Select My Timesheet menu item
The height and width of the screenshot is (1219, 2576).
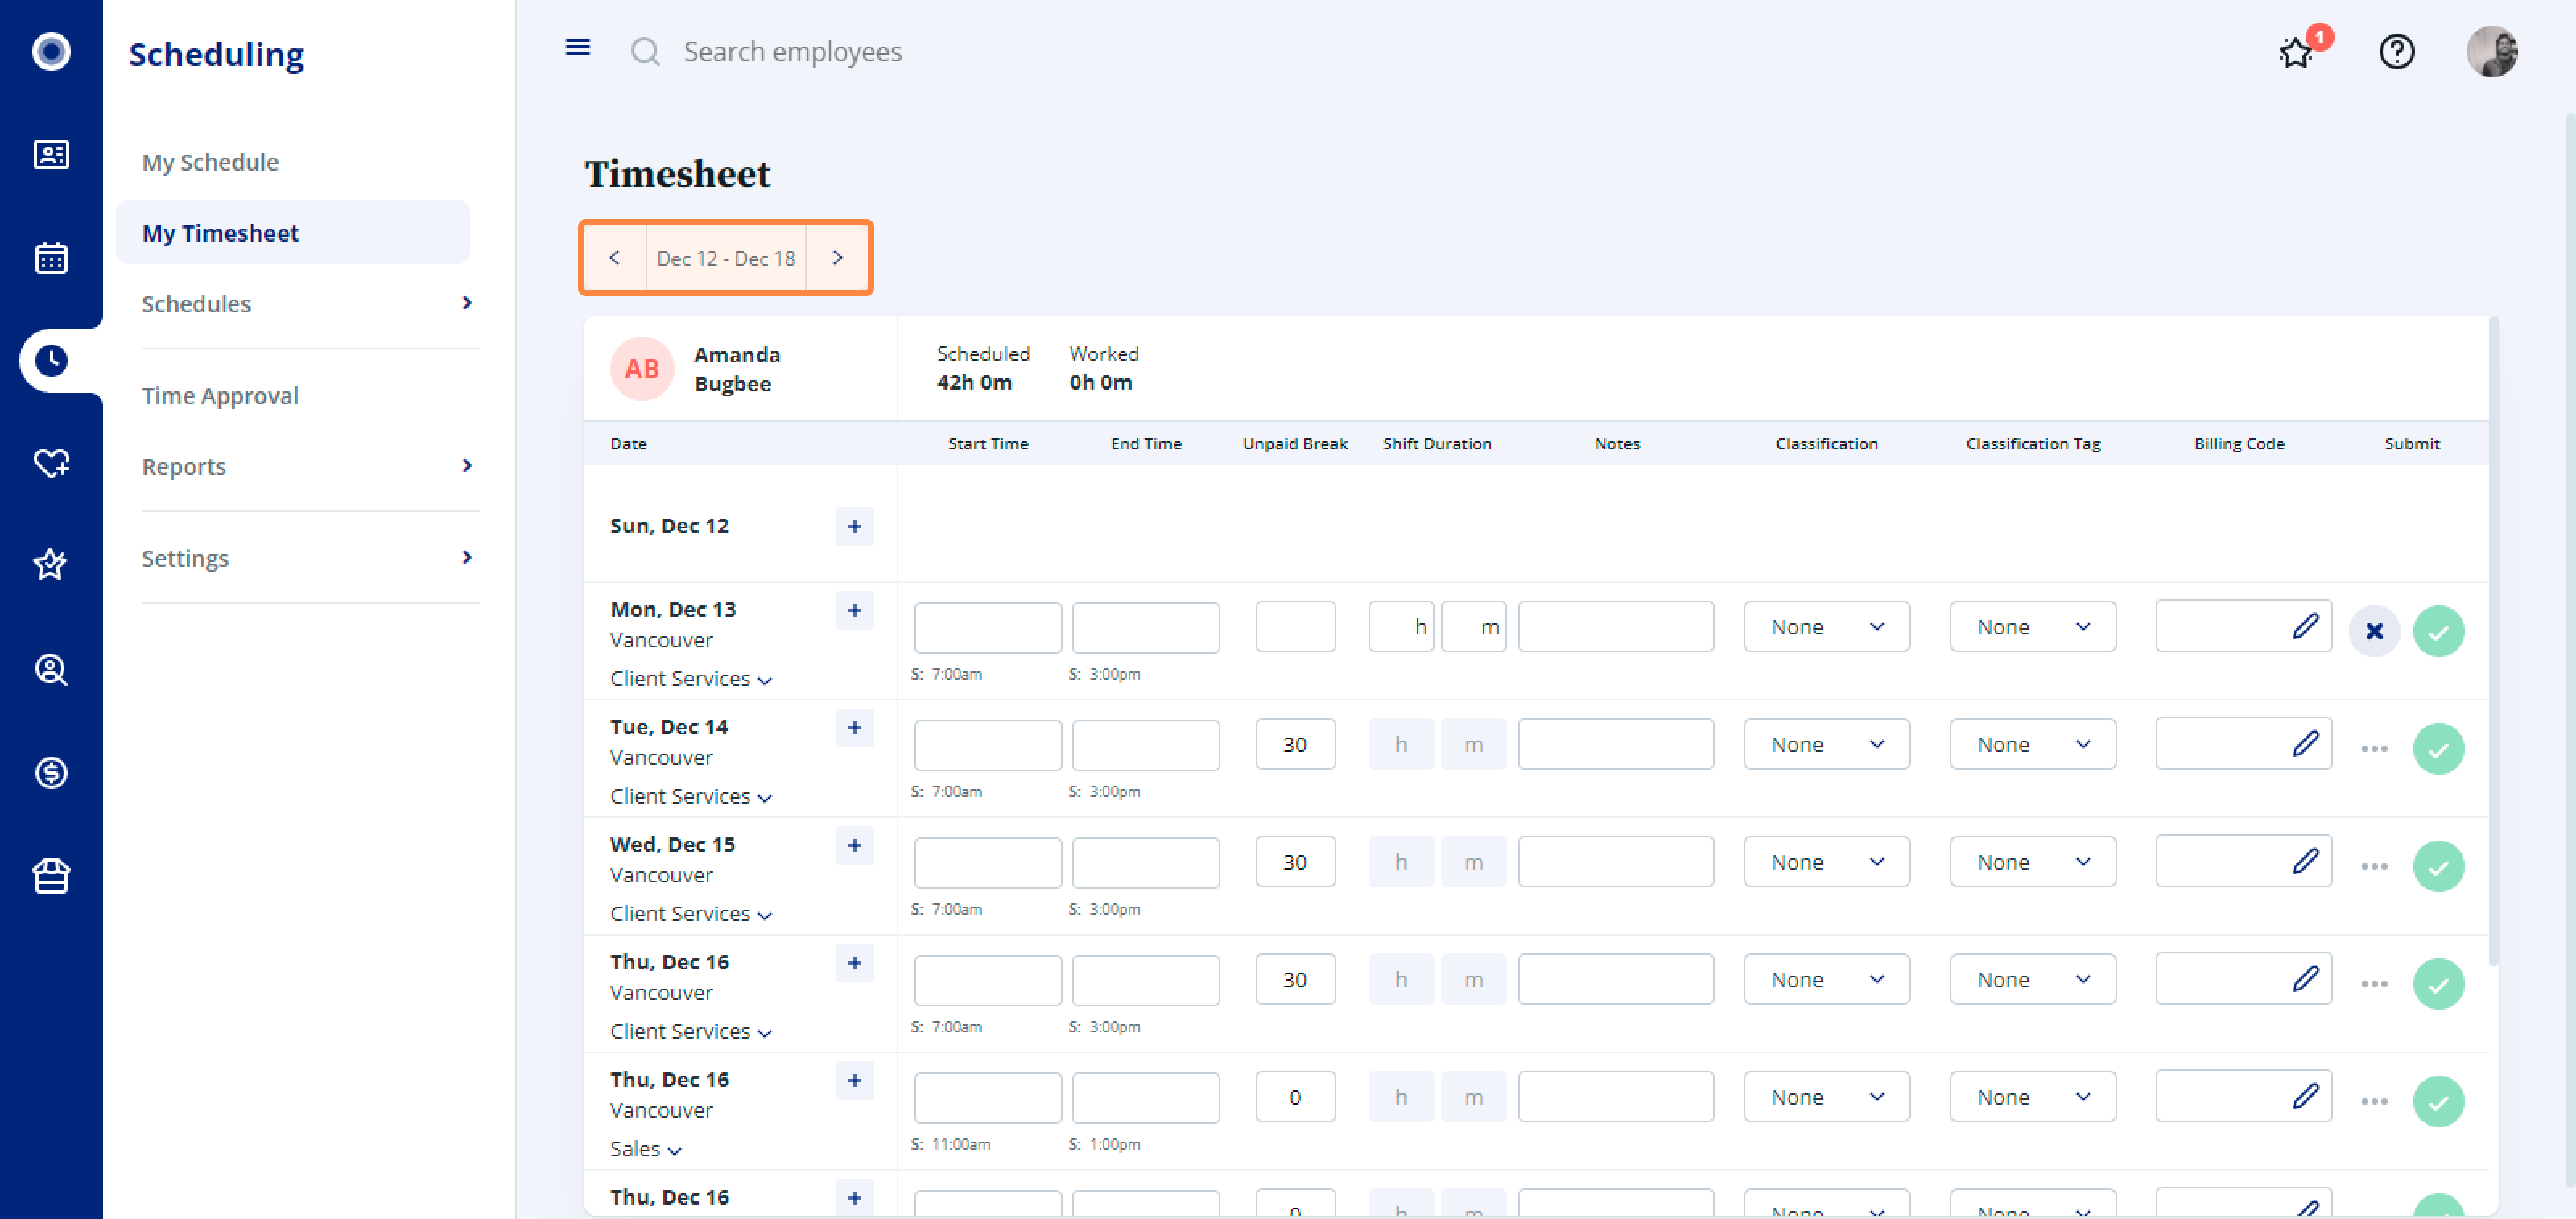coord(292,232)
